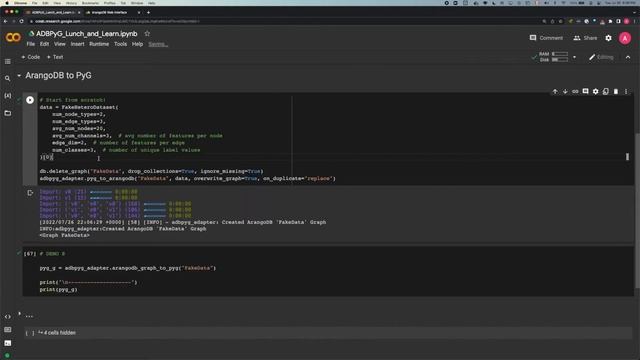Open the selected cell's editor settings gear
The image size is (640, 360).
(596, 91)
